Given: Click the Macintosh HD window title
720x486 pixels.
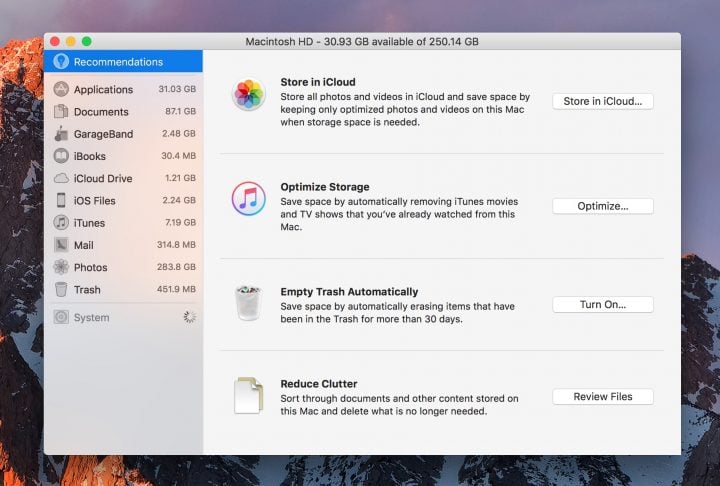Looking at the screenshot, I should pos(362,41).
